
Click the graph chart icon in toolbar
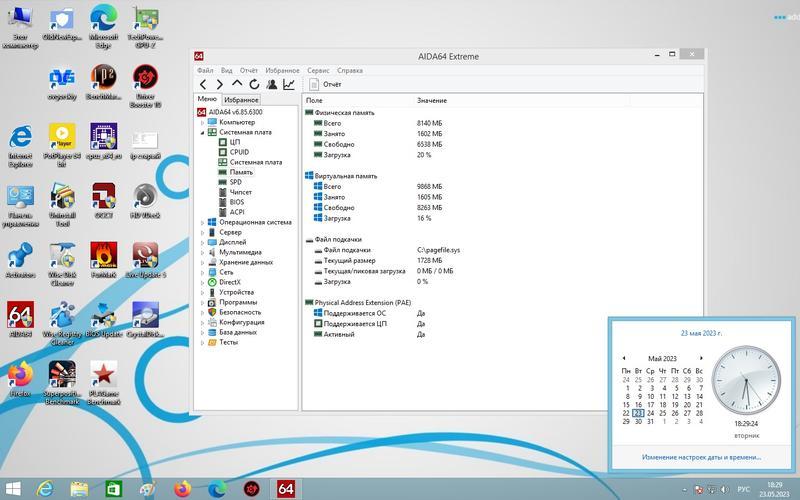(289, 85)
